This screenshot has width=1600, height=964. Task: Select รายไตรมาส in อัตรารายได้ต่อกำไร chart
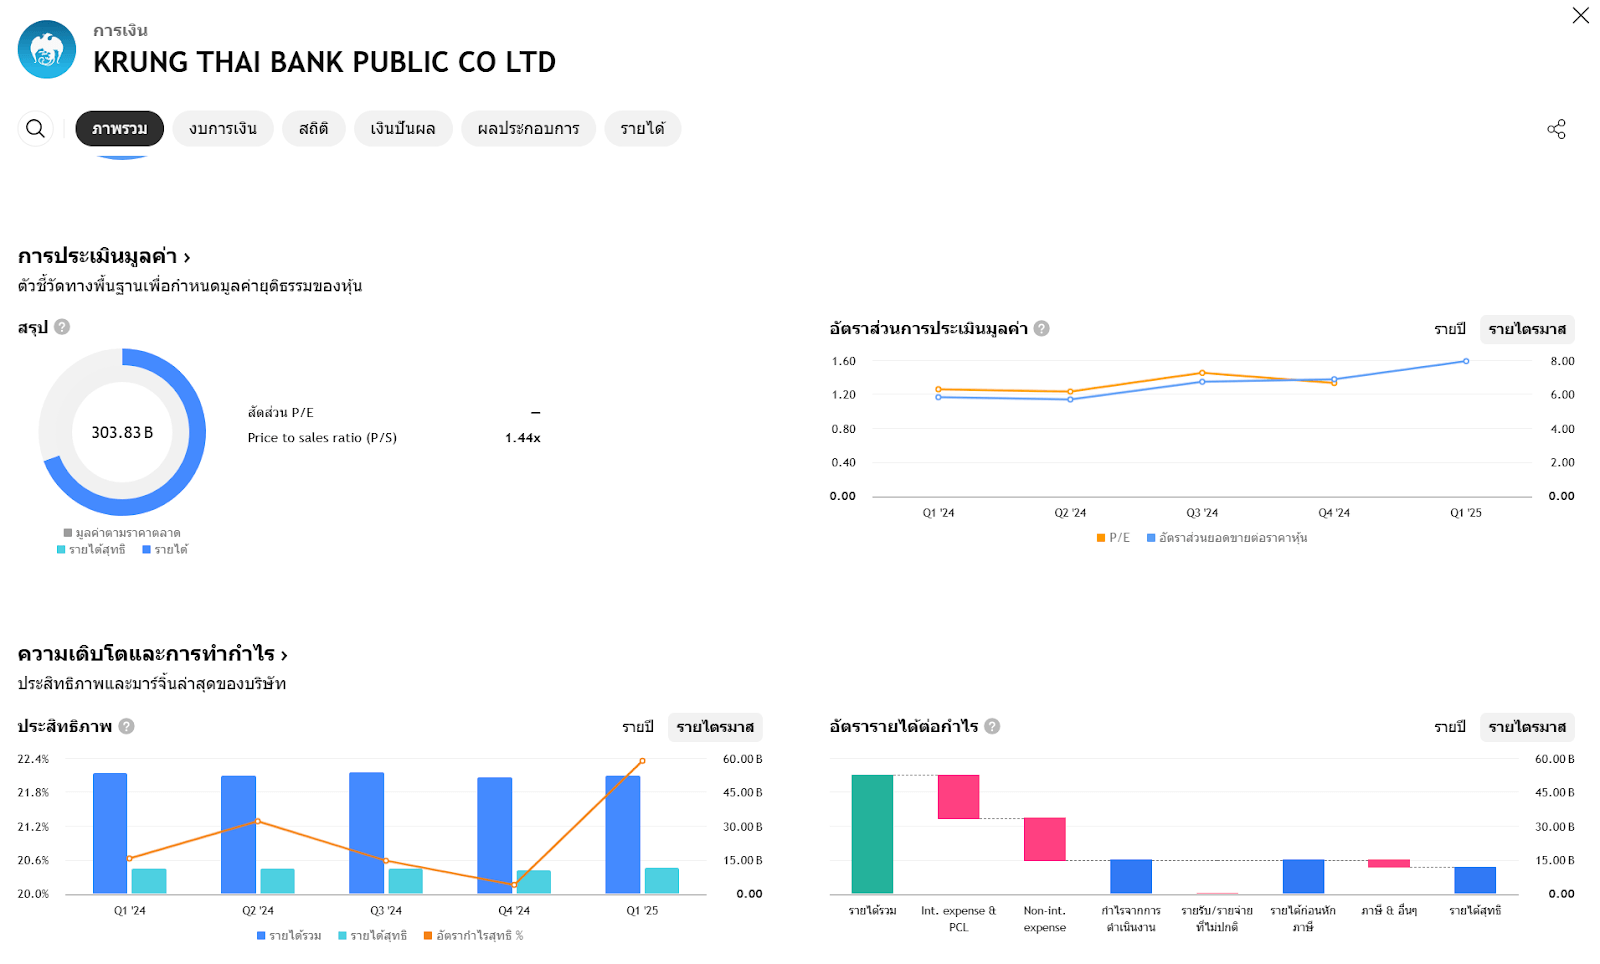click(1527, 727)
